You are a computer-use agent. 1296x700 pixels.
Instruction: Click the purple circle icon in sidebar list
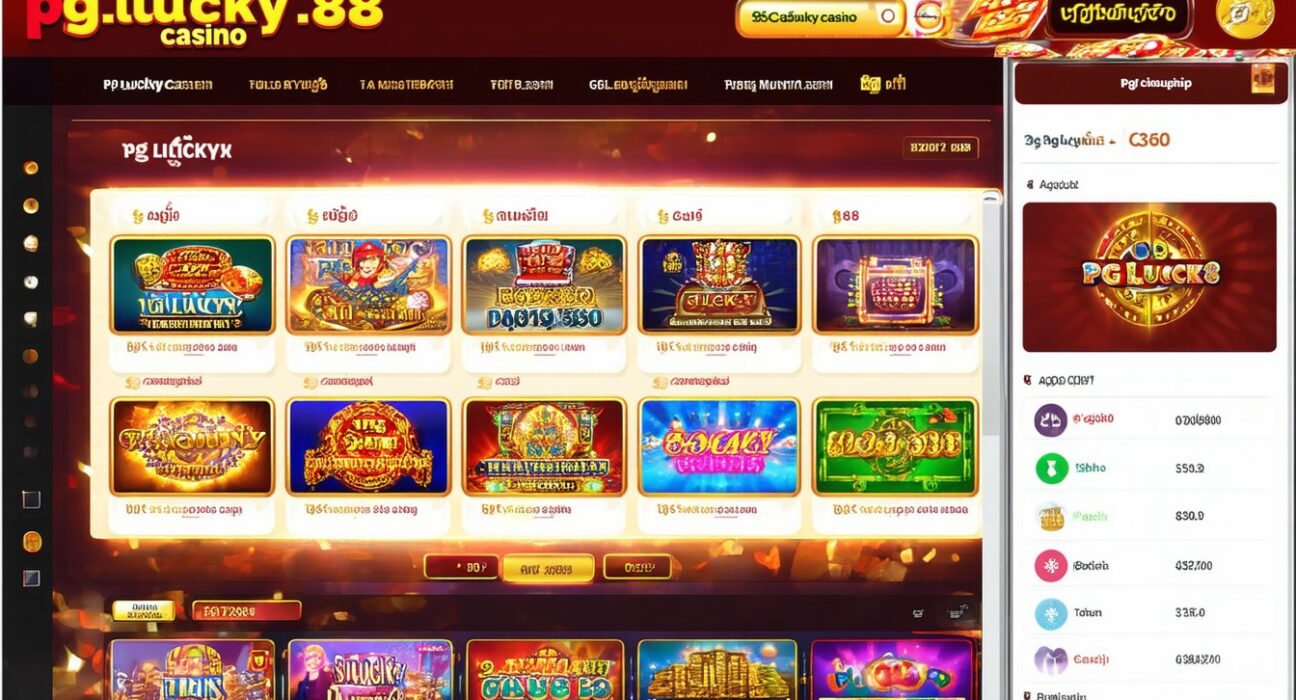(x=1051, y=420)
